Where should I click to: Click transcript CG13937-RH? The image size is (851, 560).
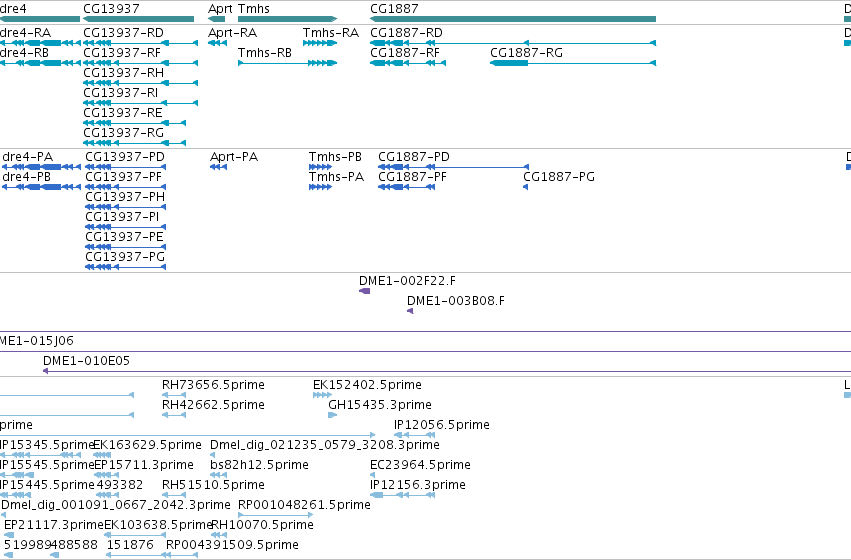(x=141, y=83)
